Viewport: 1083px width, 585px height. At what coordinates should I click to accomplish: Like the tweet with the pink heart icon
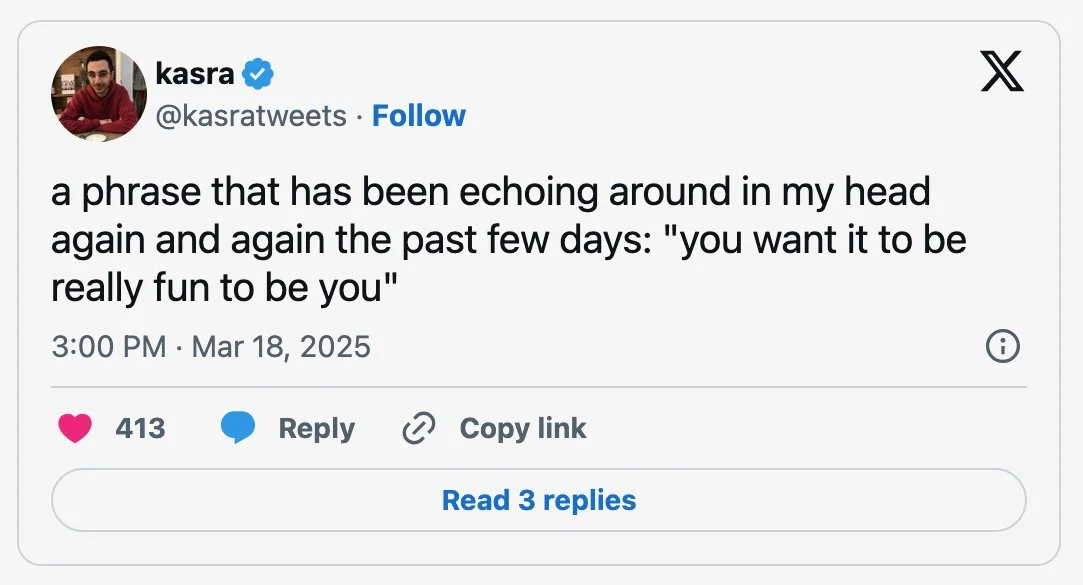coord(75,428)
